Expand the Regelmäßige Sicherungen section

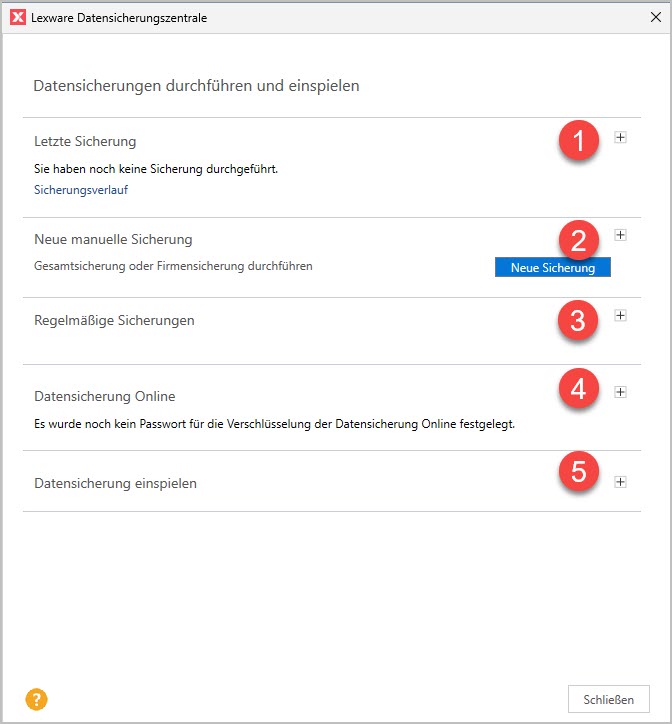[620, 316]
